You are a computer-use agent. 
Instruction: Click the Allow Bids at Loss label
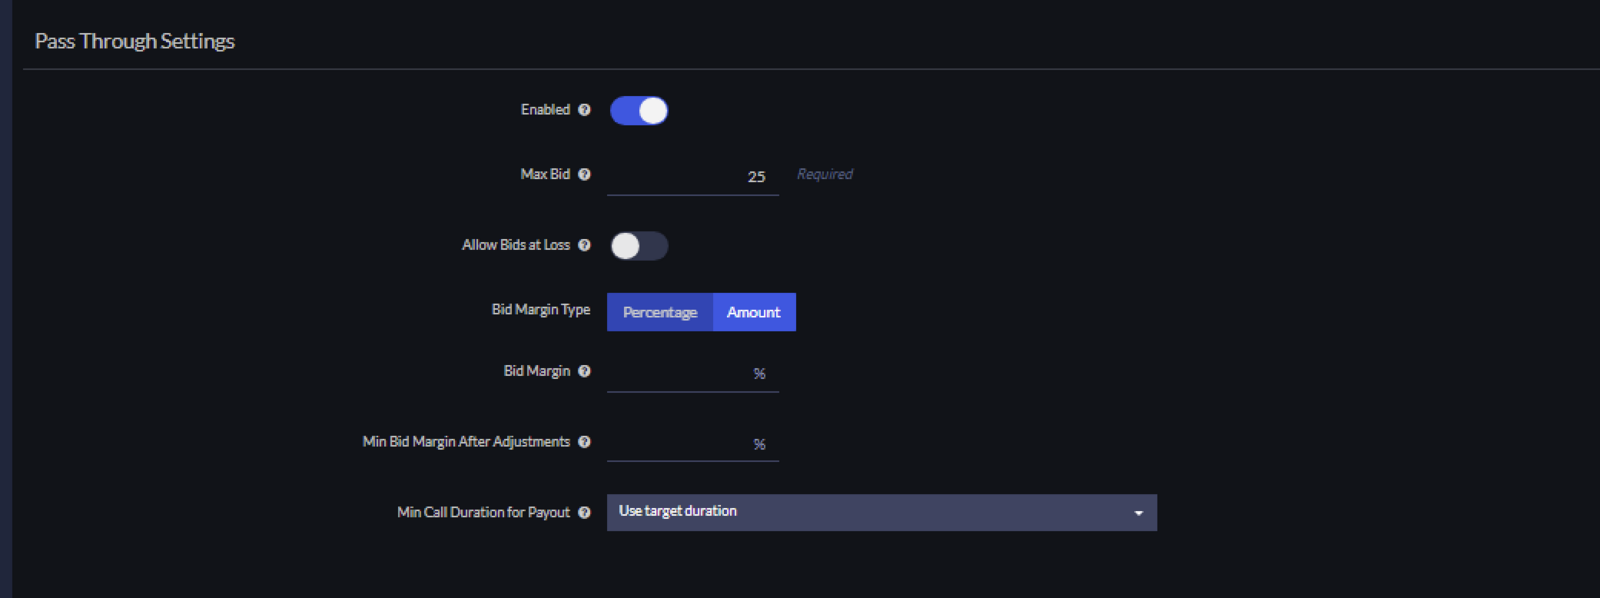click(516, 245)
